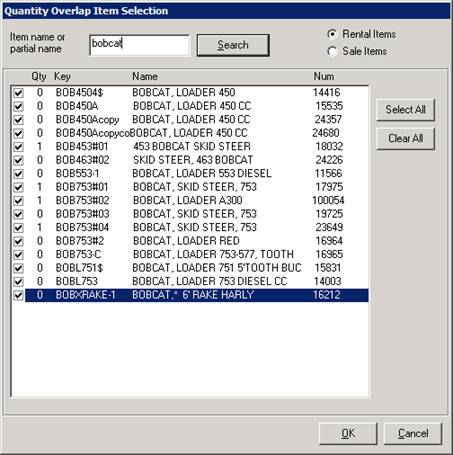
Task: Select the row with Num 15535
Action: click(197, 106)
